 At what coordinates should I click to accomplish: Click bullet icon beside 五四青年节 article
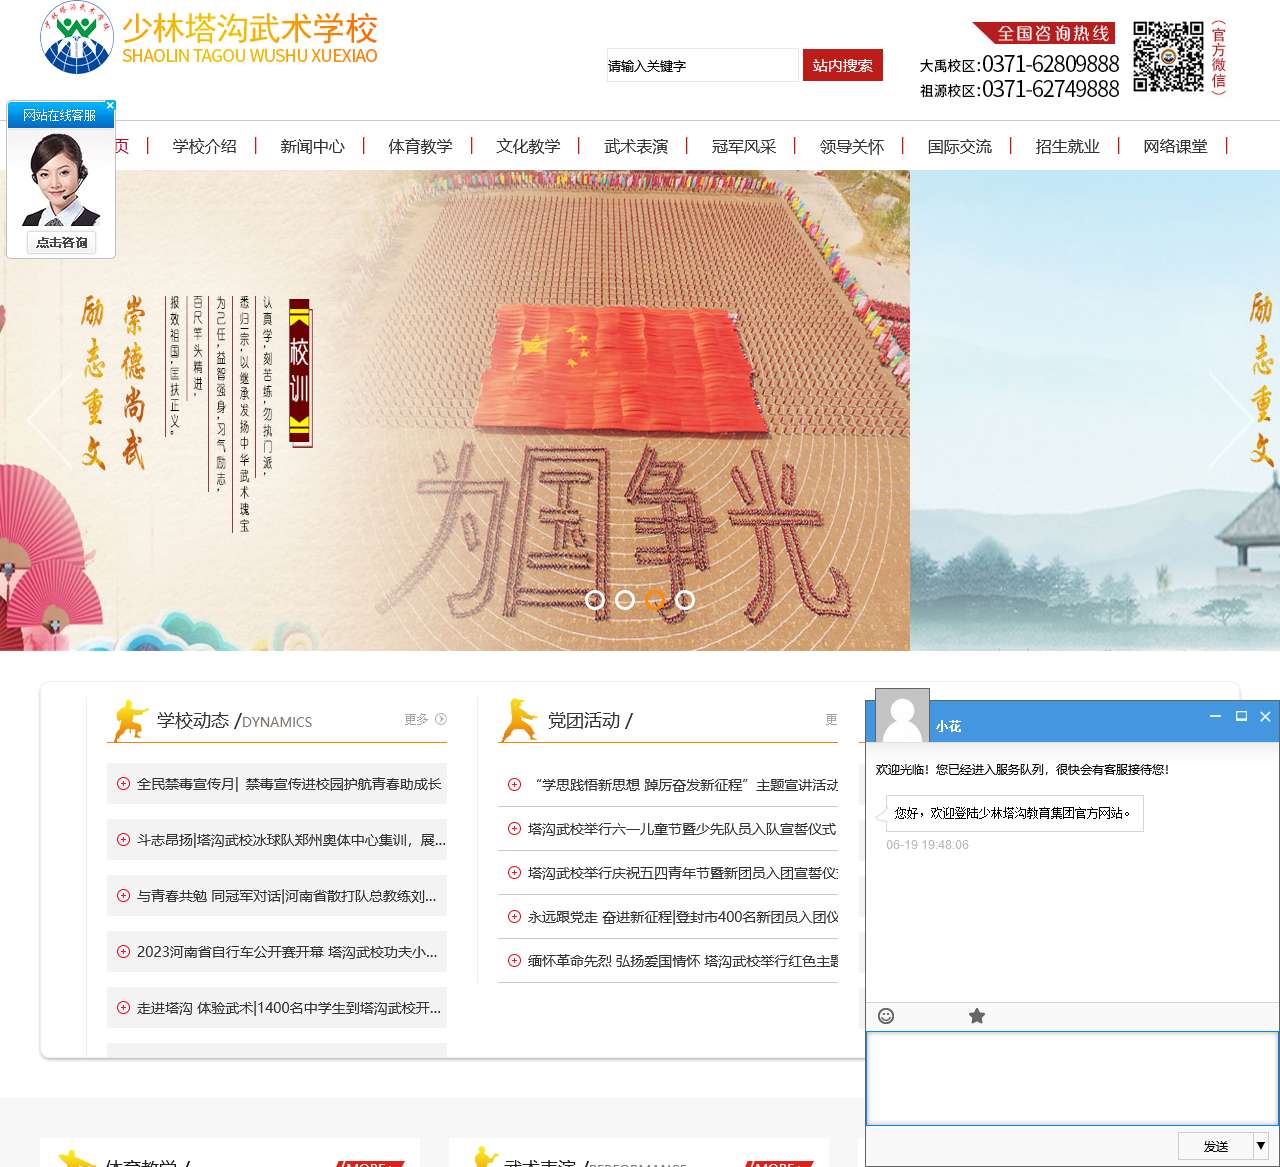coord(514,873)
